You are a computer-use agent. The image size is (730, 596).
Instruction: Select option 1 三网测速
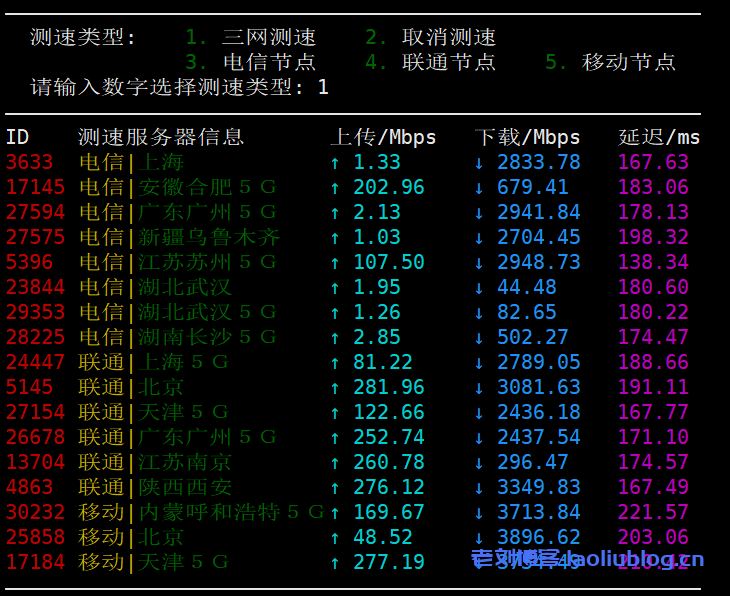pos(251,38)
